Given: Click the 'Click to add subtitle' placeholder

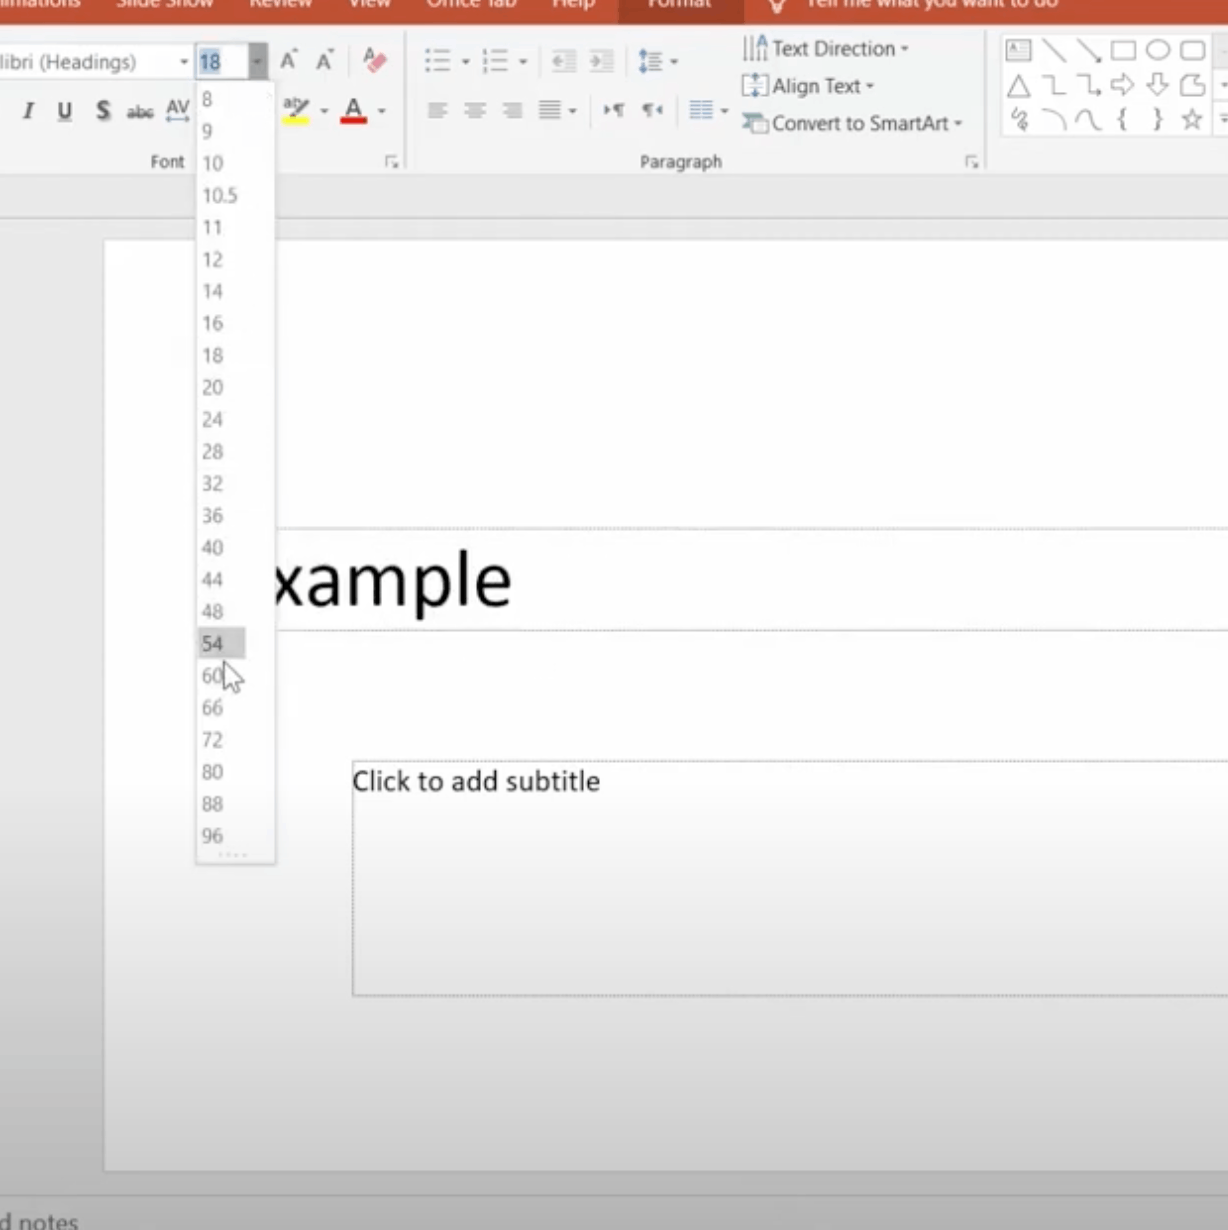Looking at the screenshot, I should pos(789,878).
